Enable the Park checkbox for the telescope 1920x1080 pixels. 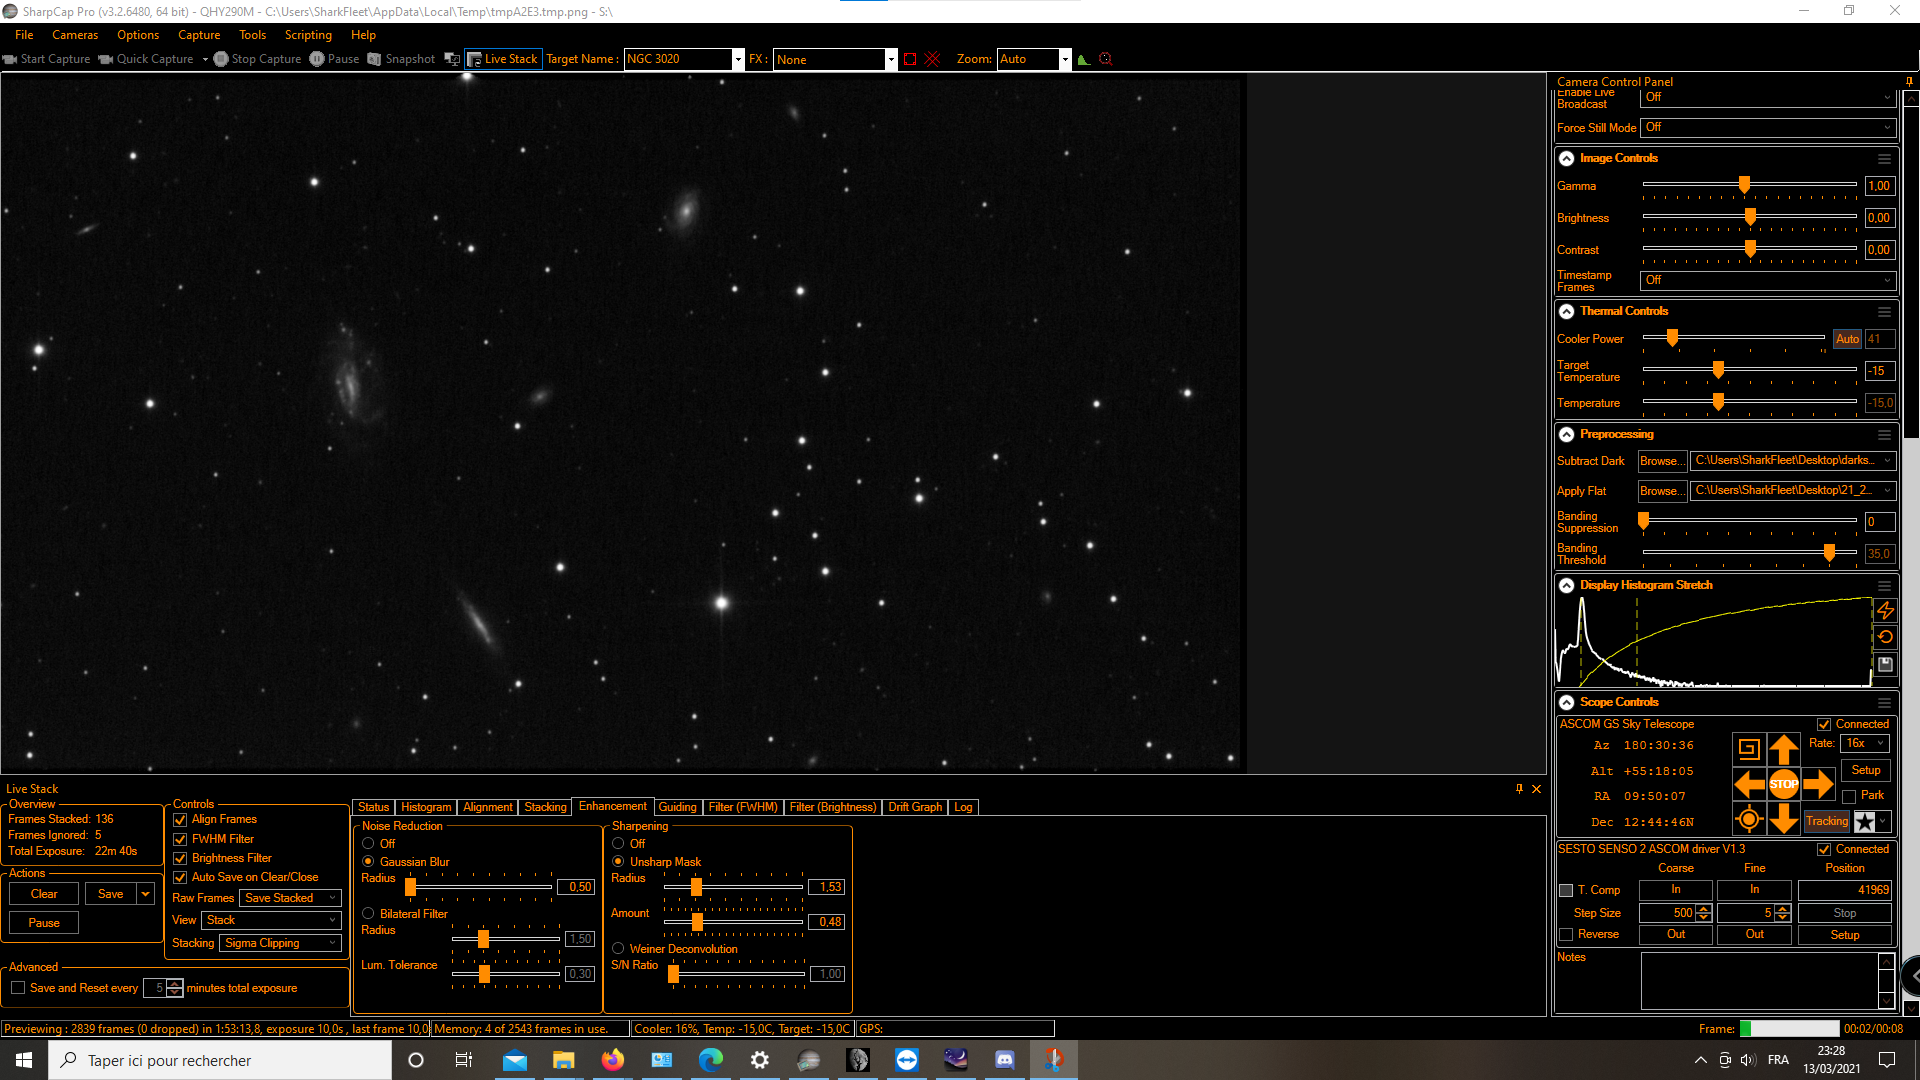click(x=1849, y=796)
